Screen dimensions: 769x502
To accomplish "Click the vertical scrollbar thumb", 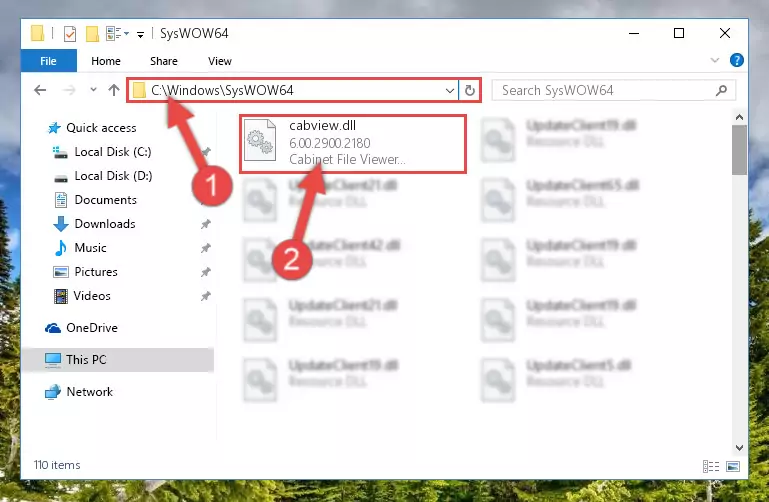I will (x=739, y=150).
